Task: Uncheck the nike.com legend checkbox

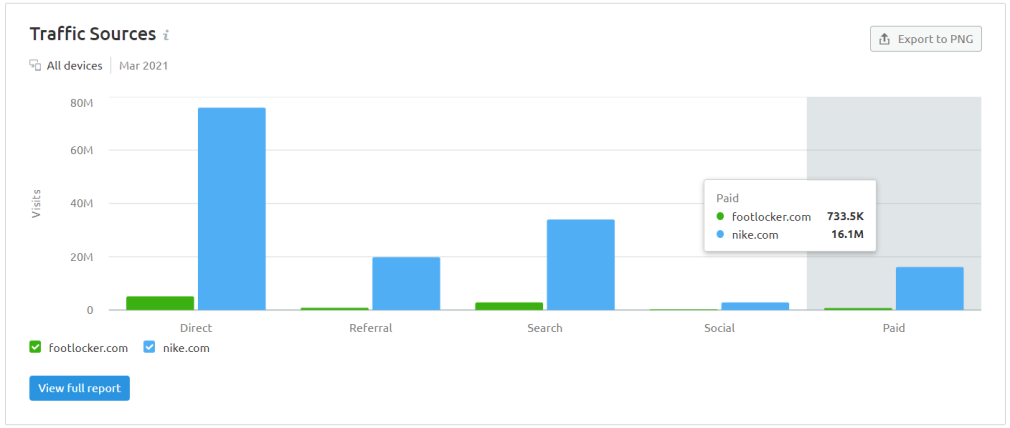Action: tap(149, 347)
